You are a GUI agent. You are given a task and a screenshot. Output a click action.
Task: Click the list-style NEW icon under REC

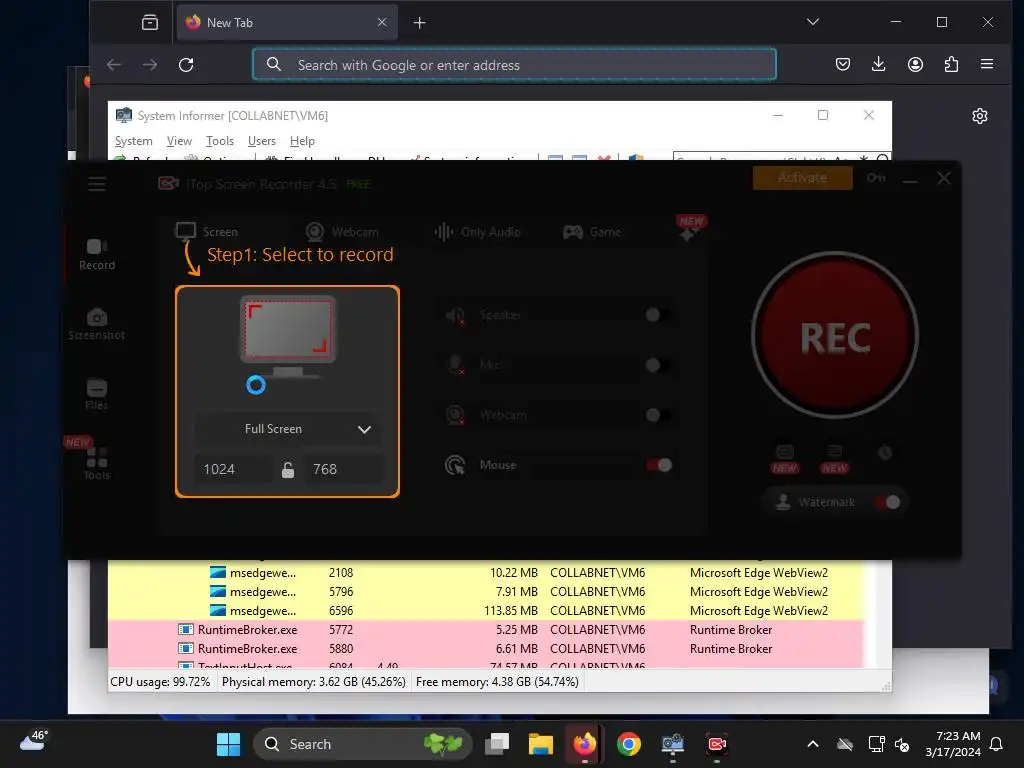pos(835,459)
